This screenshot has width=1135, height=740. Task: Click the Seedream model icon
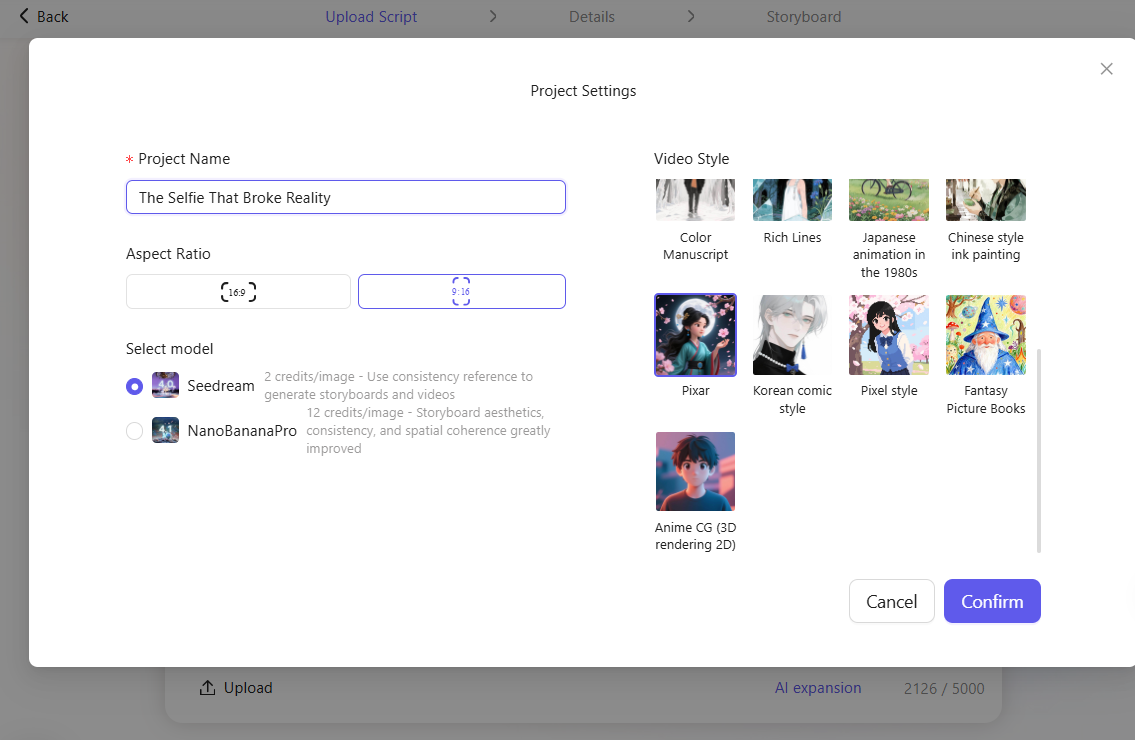pyautogui.click(x=165, y=385)
